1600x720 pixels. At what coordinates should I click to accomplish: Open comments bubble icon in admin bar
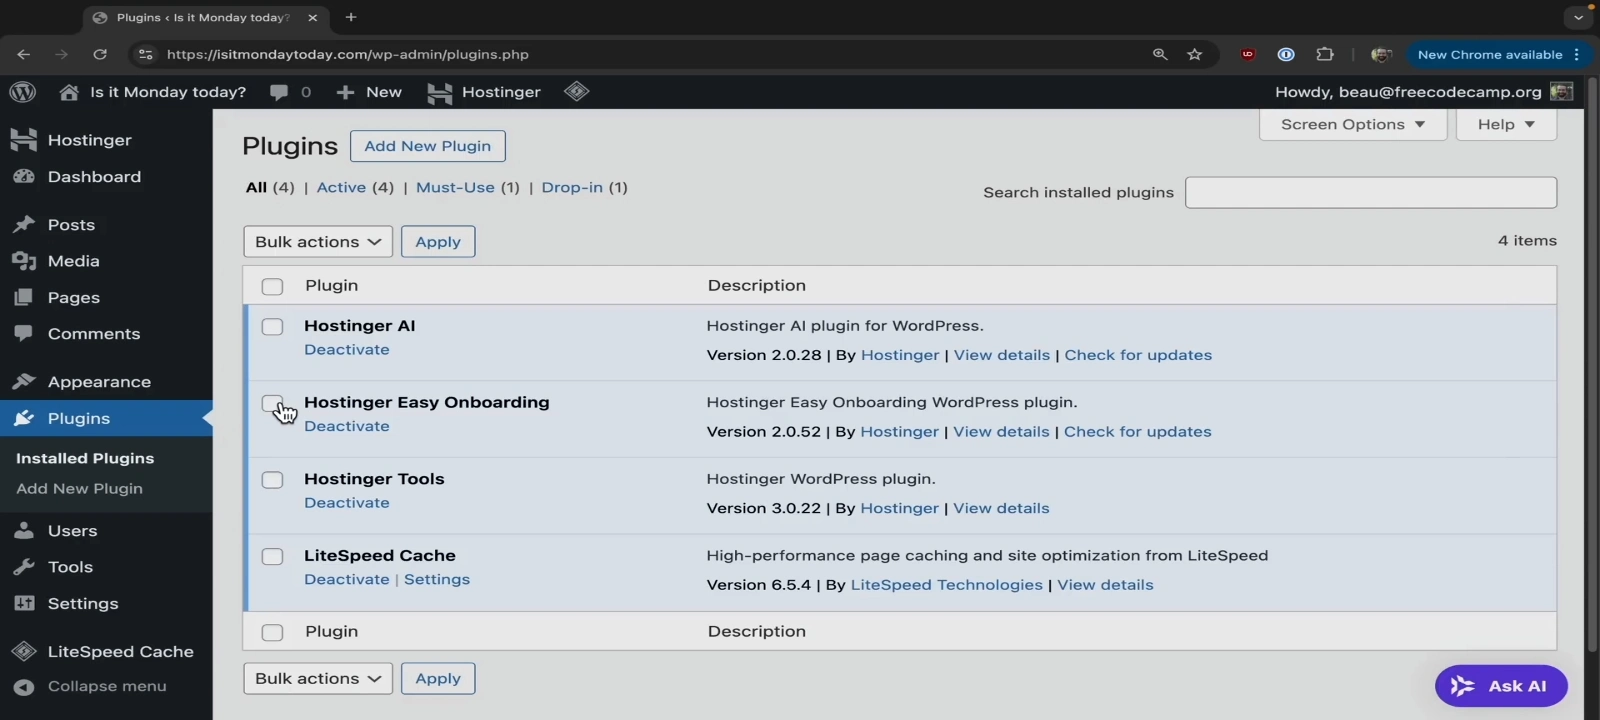[279, 92]
